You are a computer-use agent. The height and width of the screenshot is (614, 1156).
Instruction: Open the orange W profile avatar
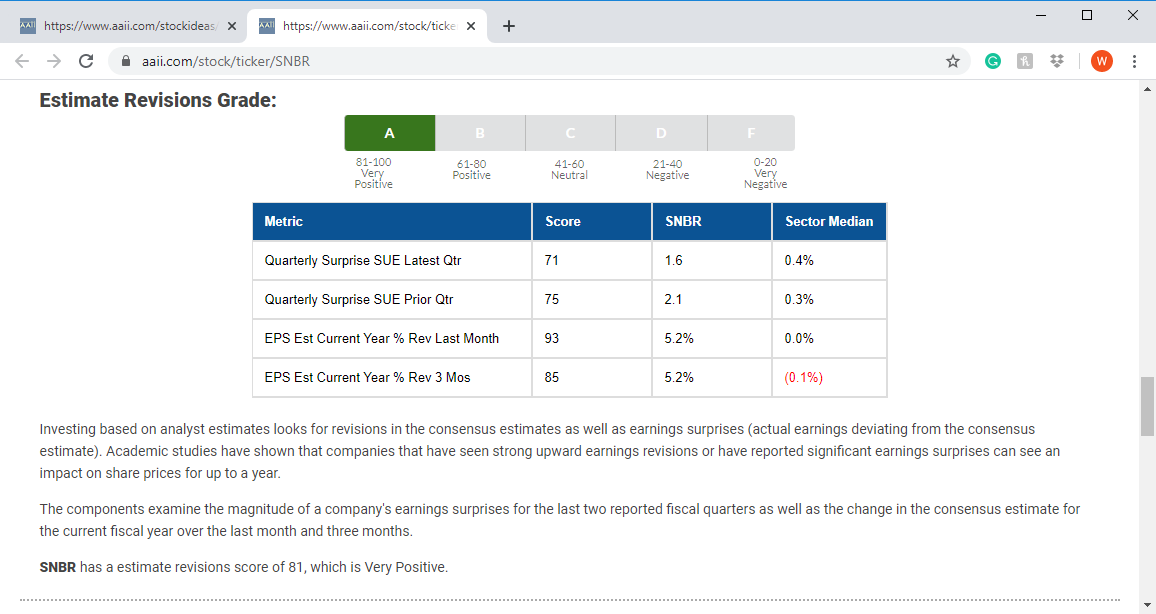[1101, 61]
